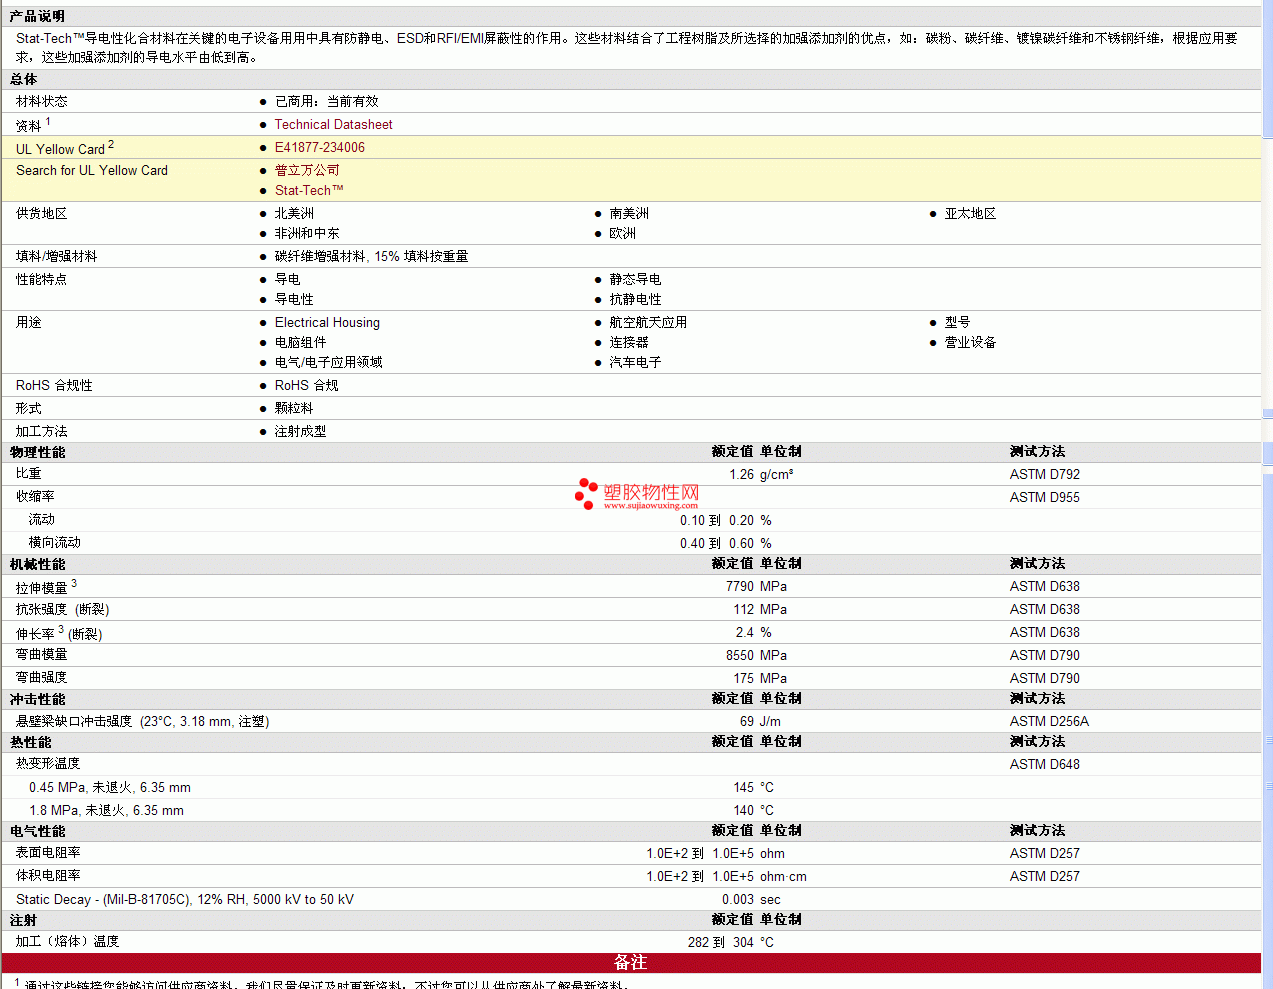Image resolution: width=1273 pixels, height=989 pixels.
Task: Click the 表面电阻率 row label
Action: click(48, 853)
